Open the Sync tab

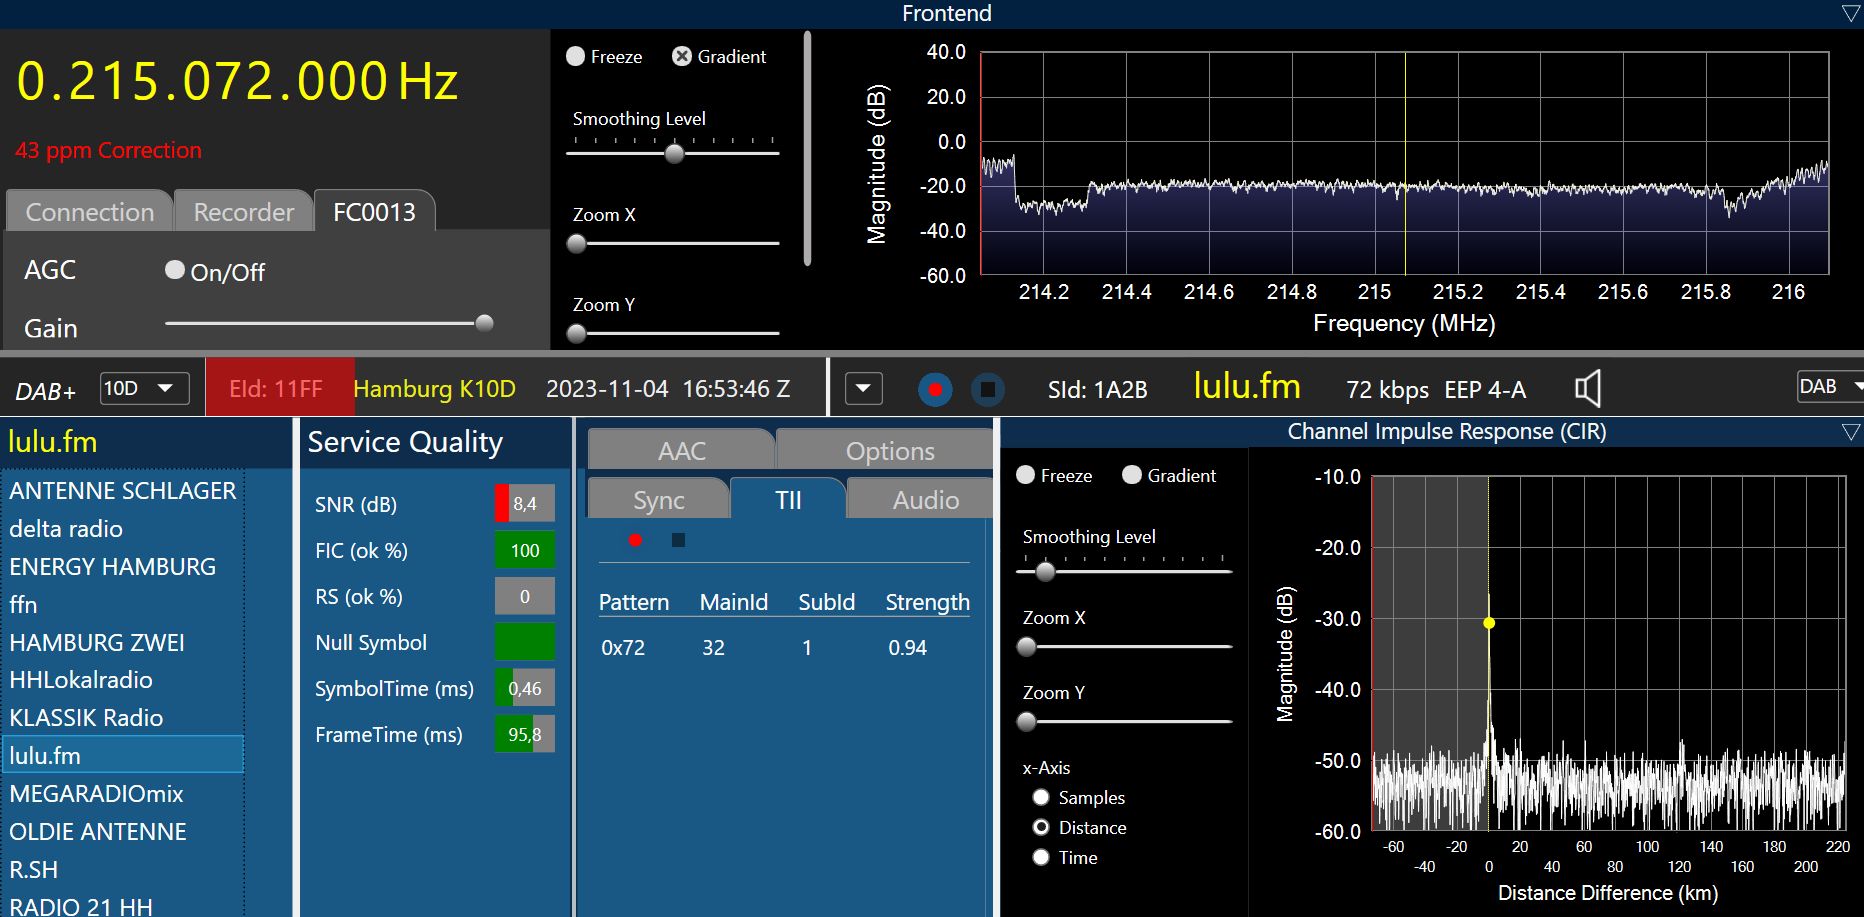coord(658,500)
